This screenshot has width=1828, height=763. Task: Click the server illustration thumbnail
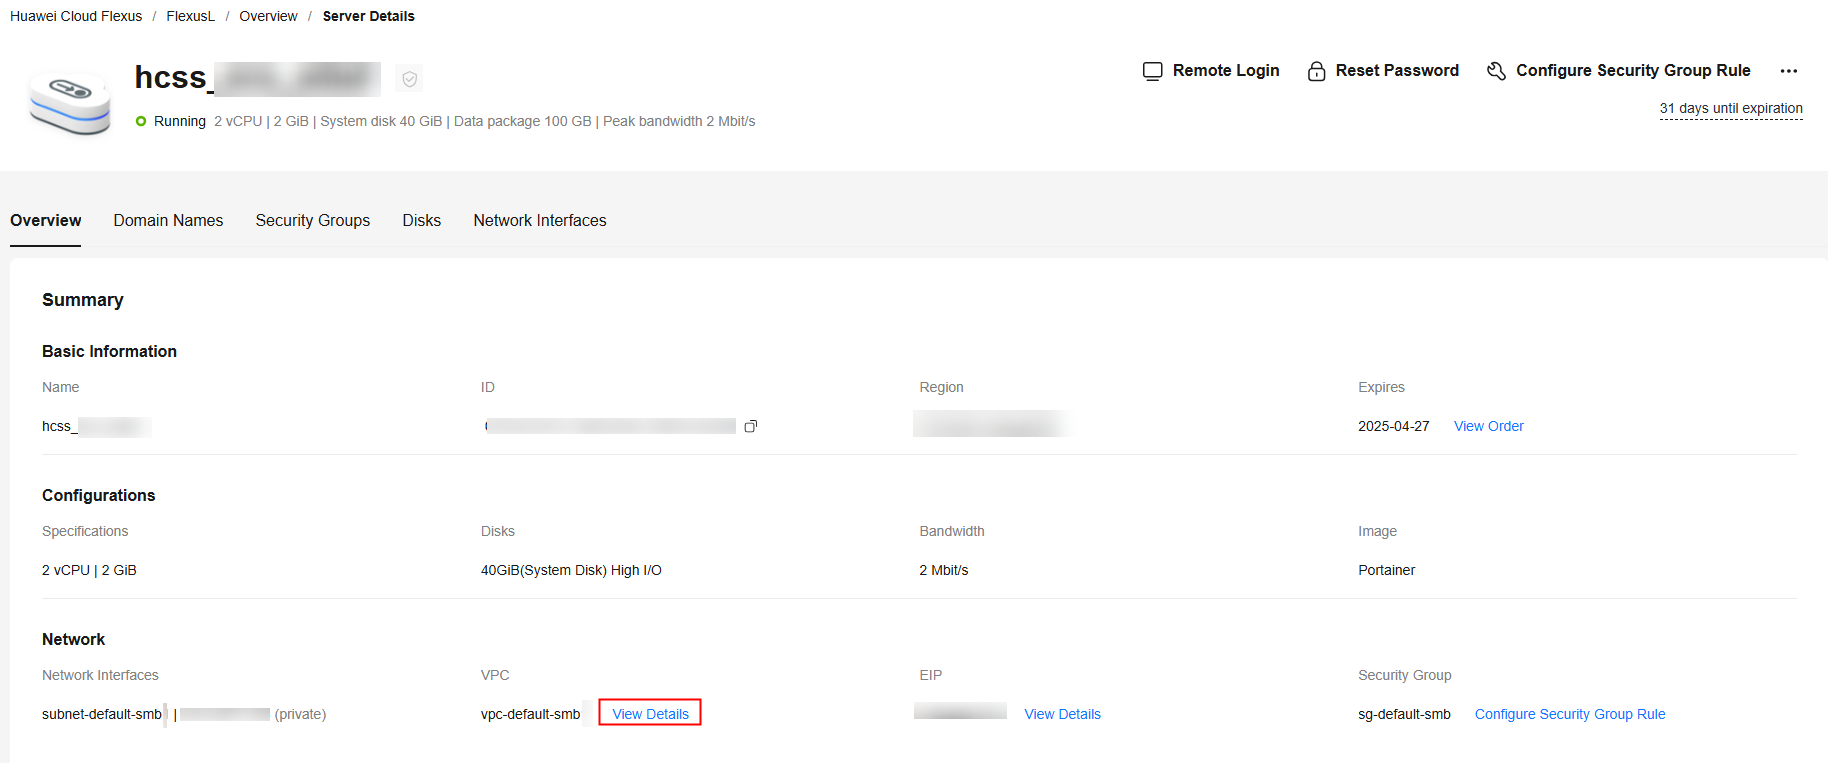[70, 103]
